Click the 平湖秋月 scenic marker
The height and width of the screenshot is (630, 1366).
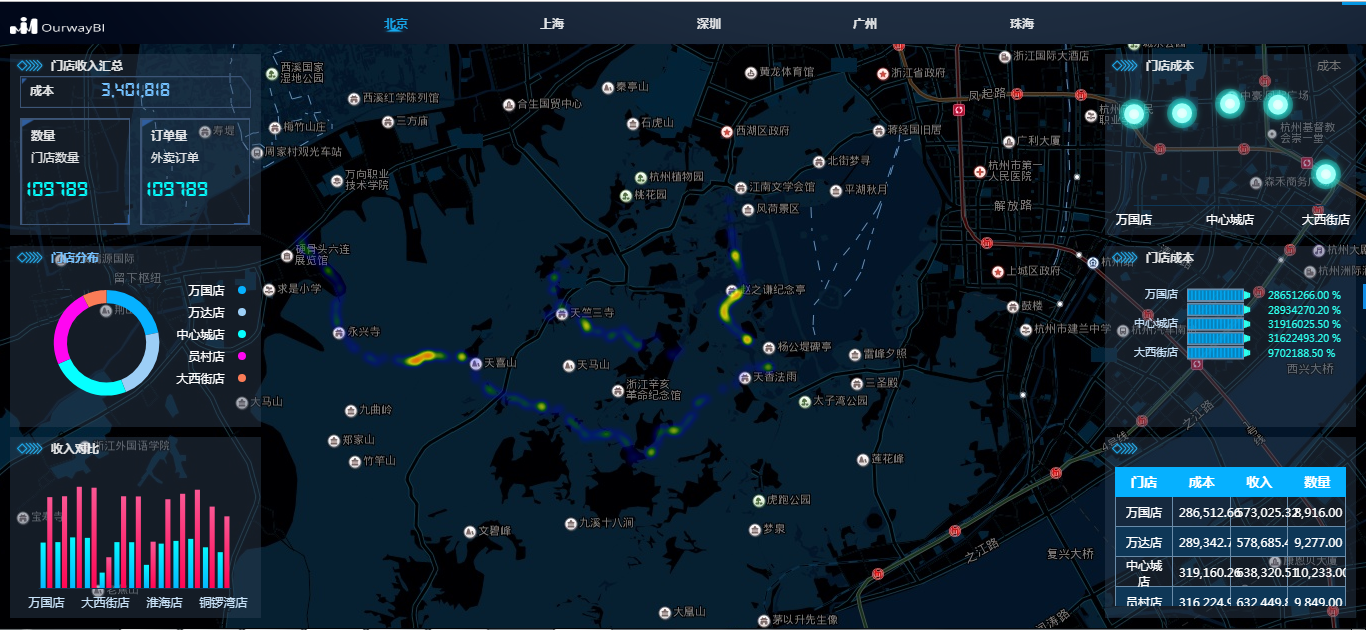(x=836, y=189)
